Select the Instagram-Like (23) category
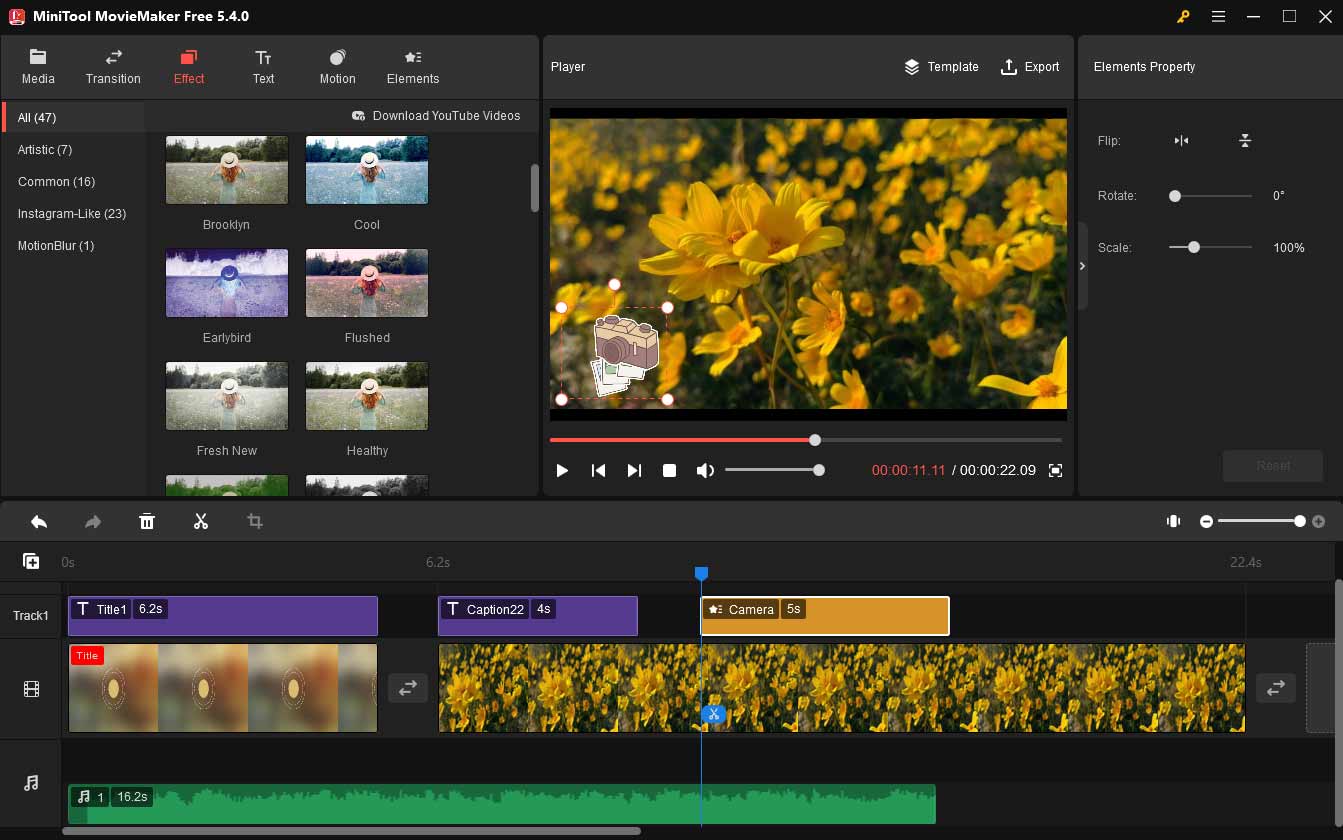 point(72,213)
